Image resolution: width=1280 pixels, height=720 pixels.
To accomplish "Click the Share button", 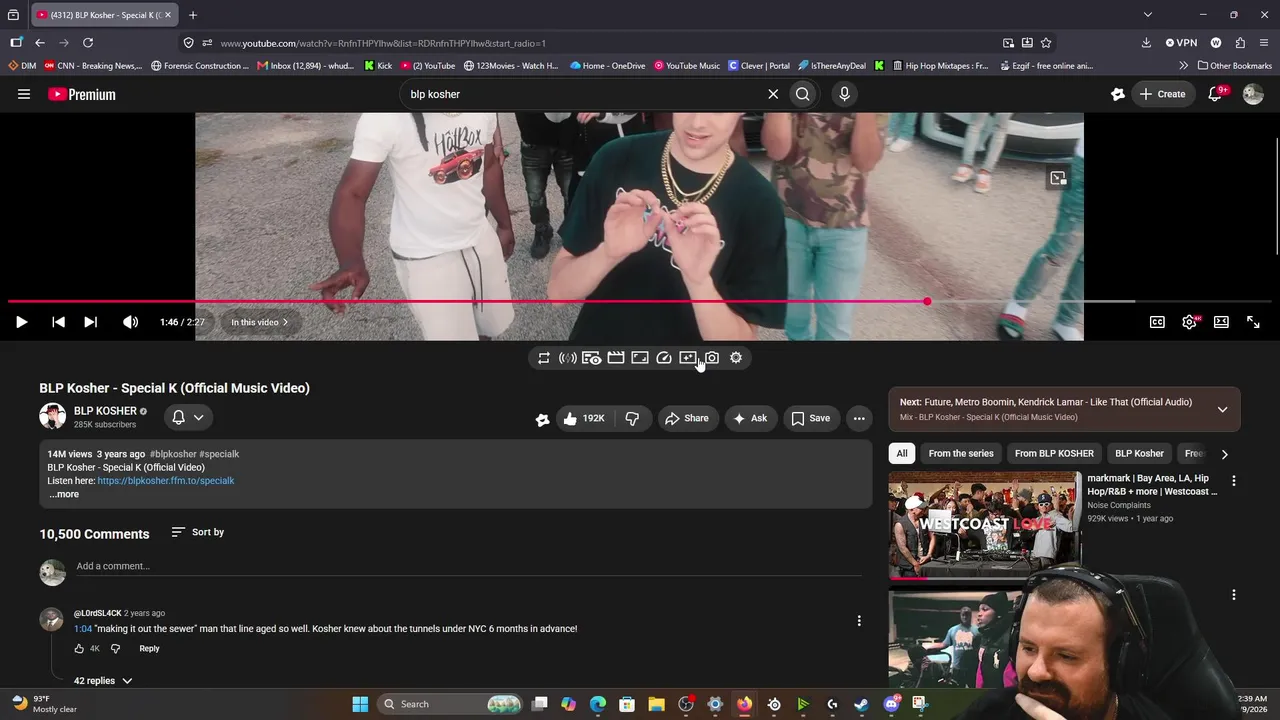I will (x=687, y=418).
